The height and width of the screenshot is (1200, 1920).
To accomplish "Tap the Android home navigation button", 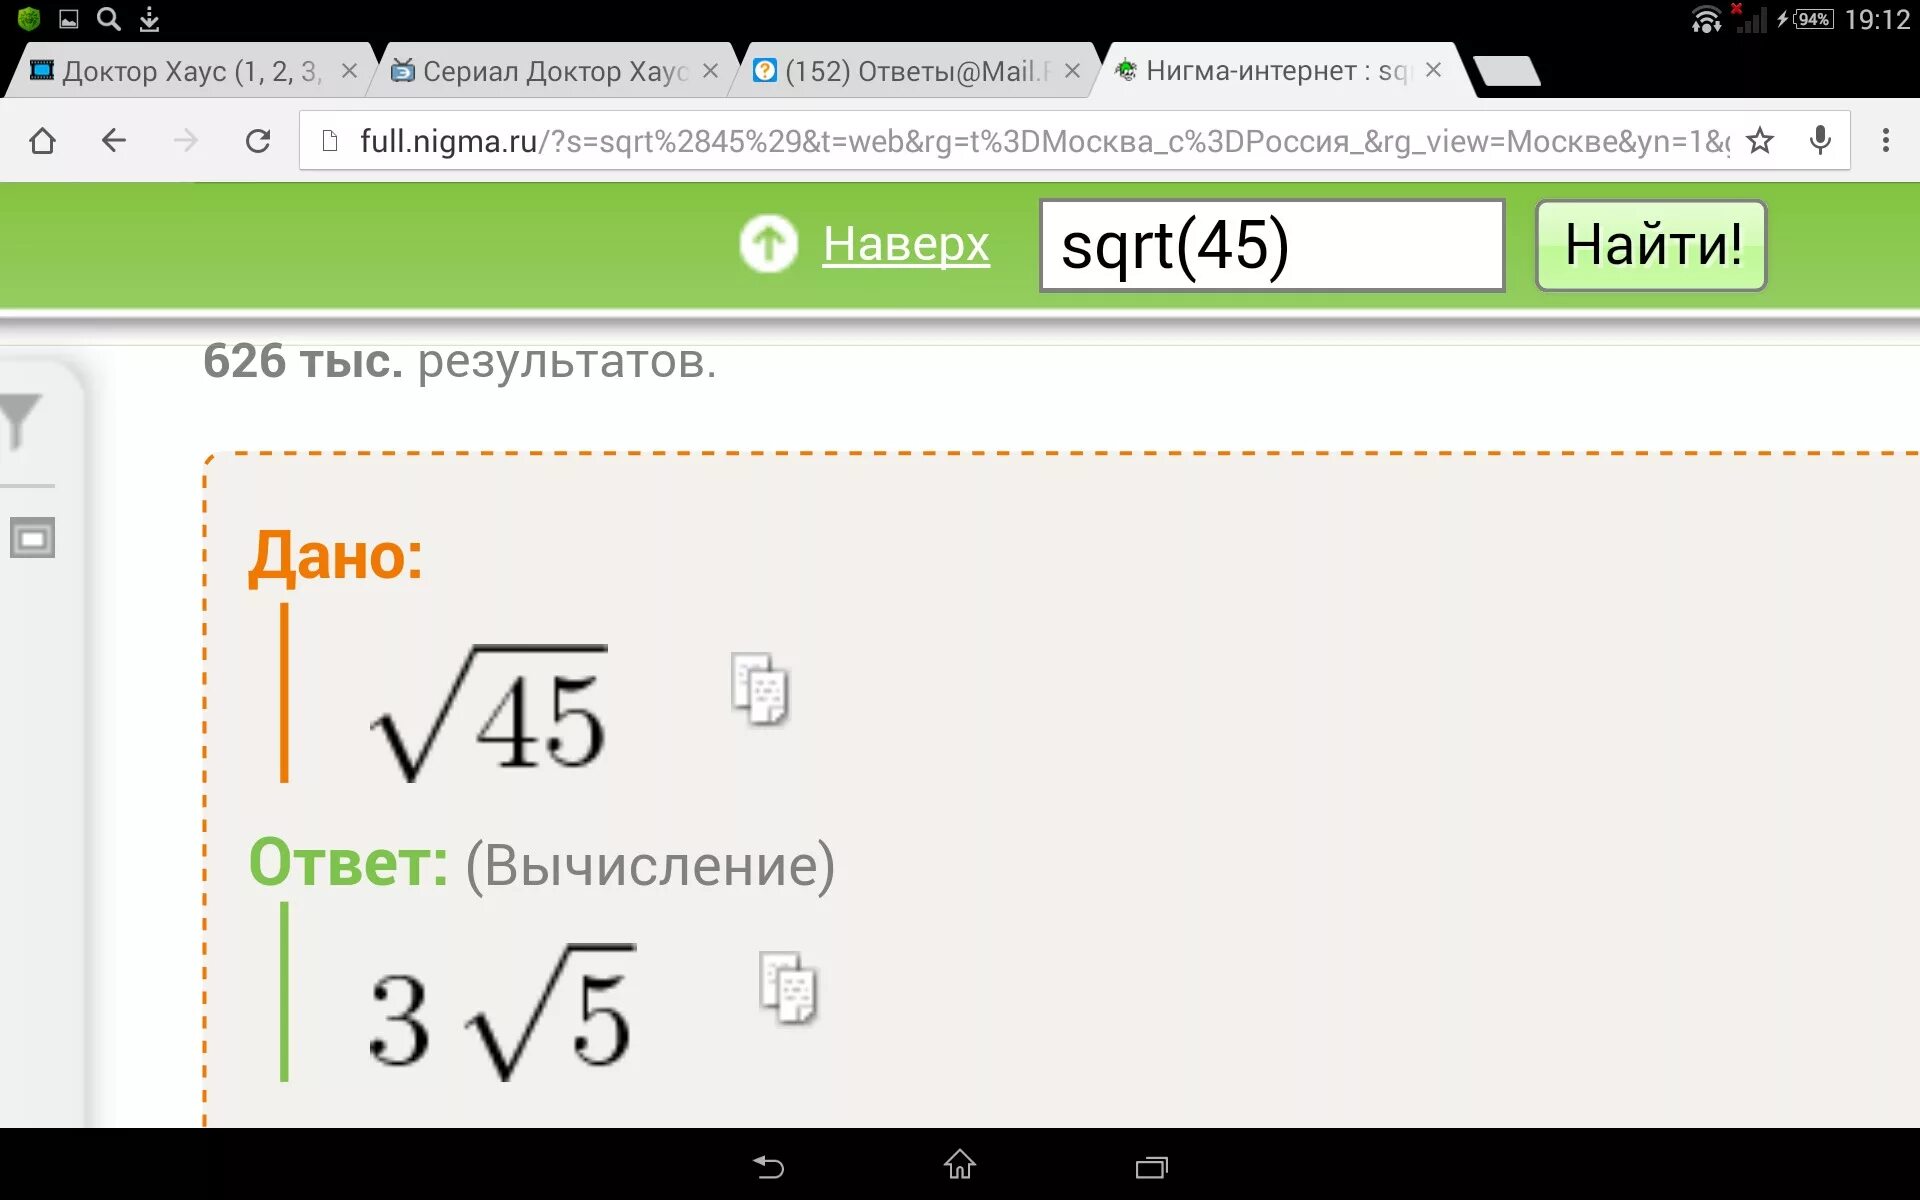I will [960, 1164].
